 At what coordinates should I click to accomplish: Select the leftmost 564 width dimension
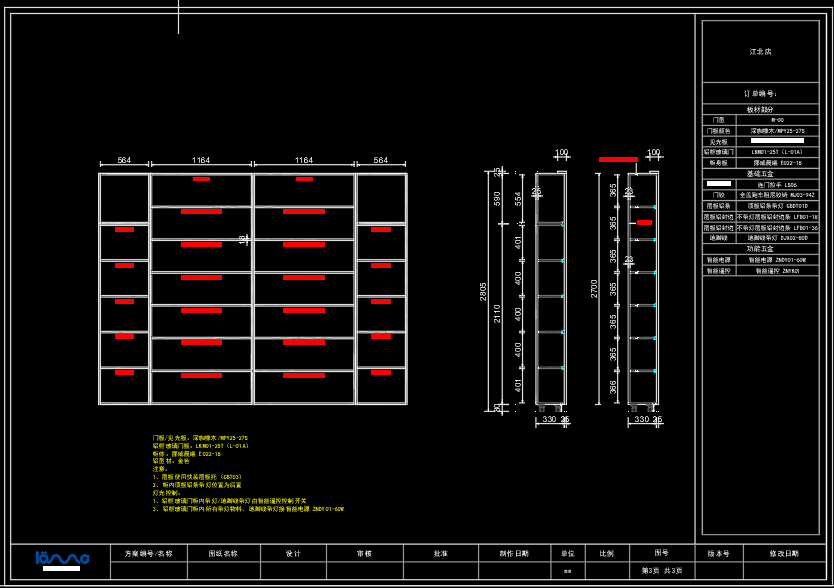[x=124, y=160]
